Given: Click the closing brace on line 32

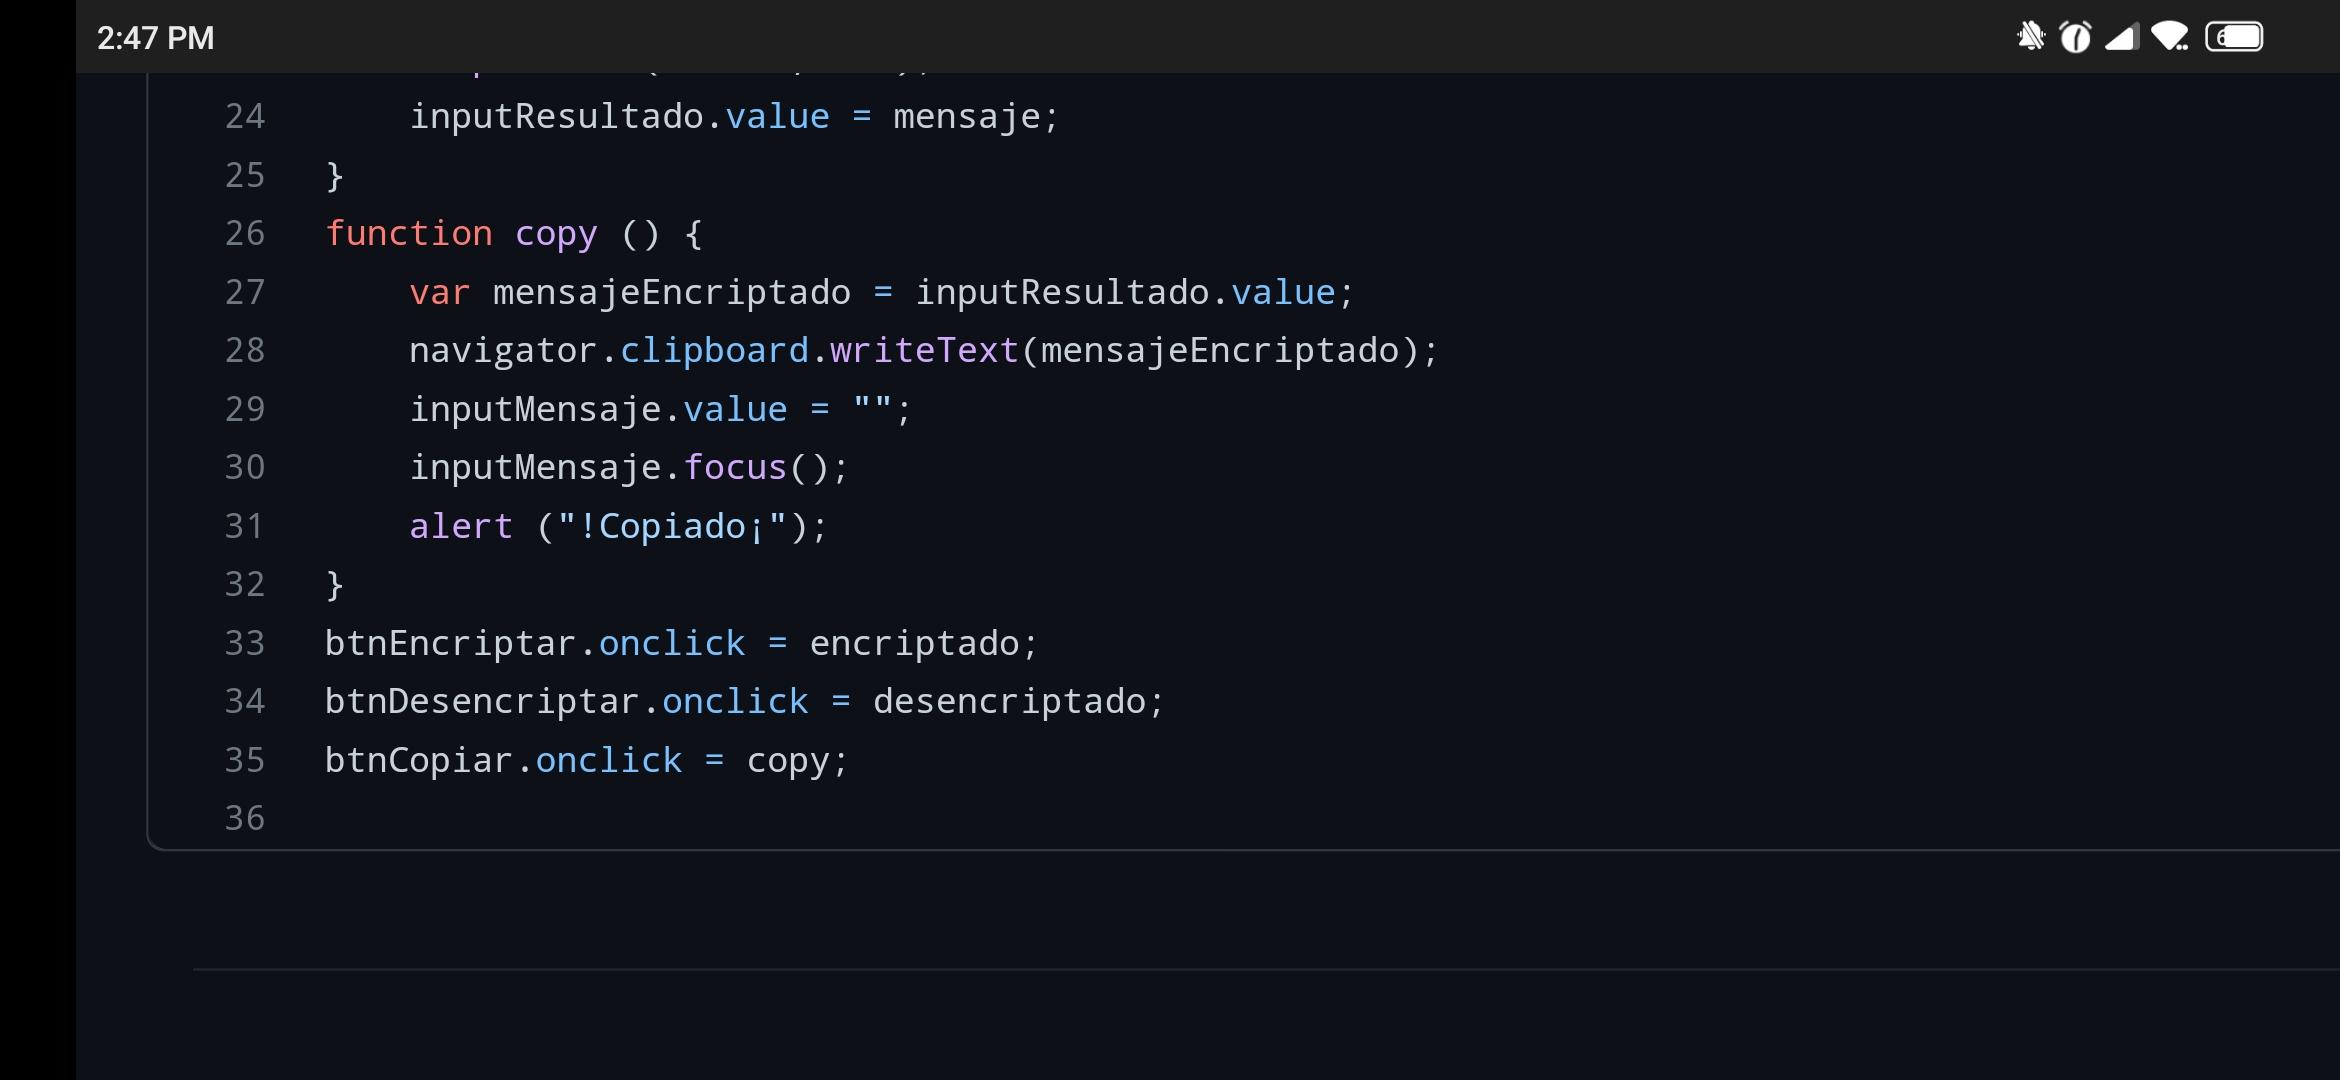Looking at the screenshot, I should pos(335,586).
